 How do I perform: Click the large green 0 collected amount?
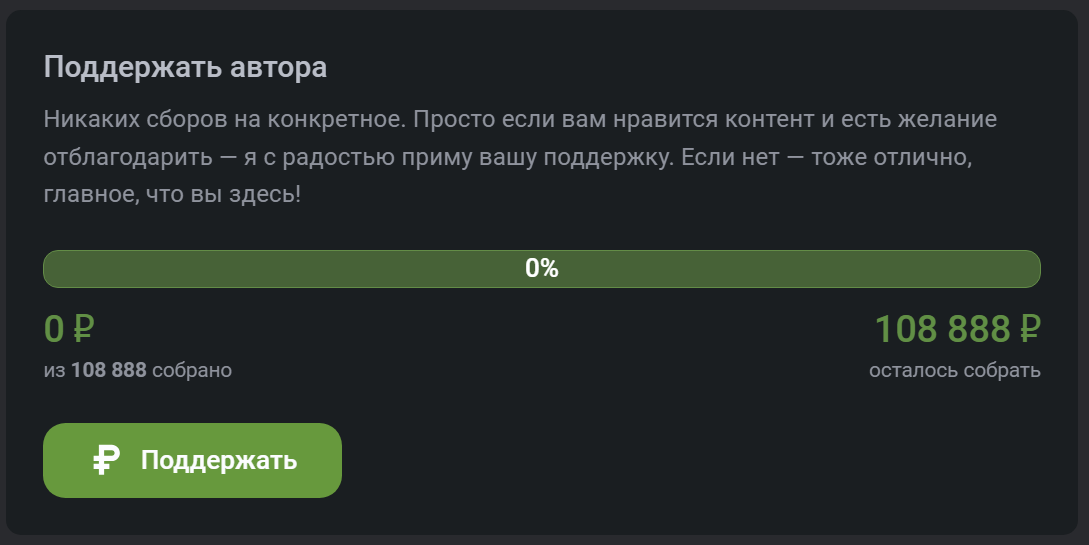click(x=54, y=329)
